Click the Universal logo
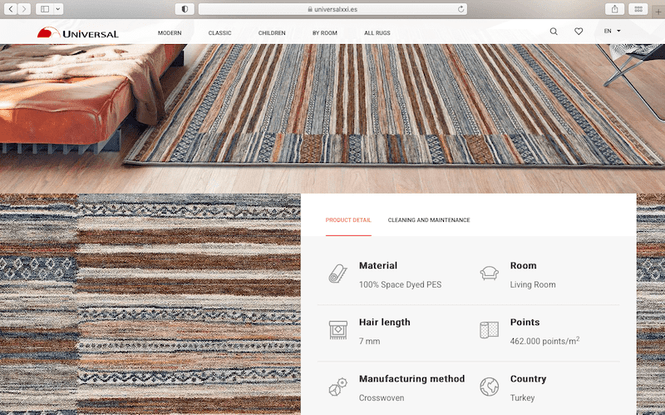665x415 pixels. point(78,33)
